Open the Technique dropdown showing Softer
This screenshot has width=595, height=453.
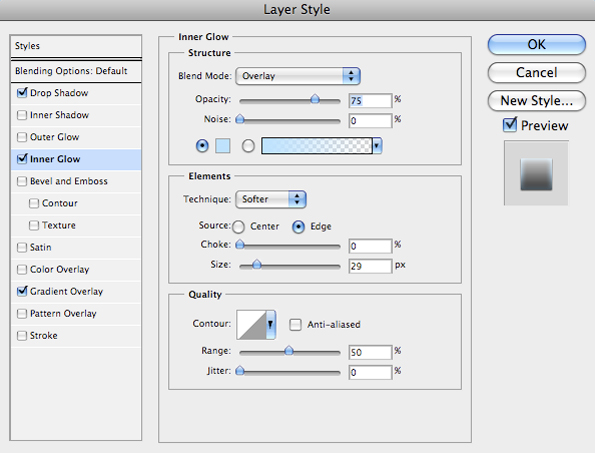click(271, 199)
